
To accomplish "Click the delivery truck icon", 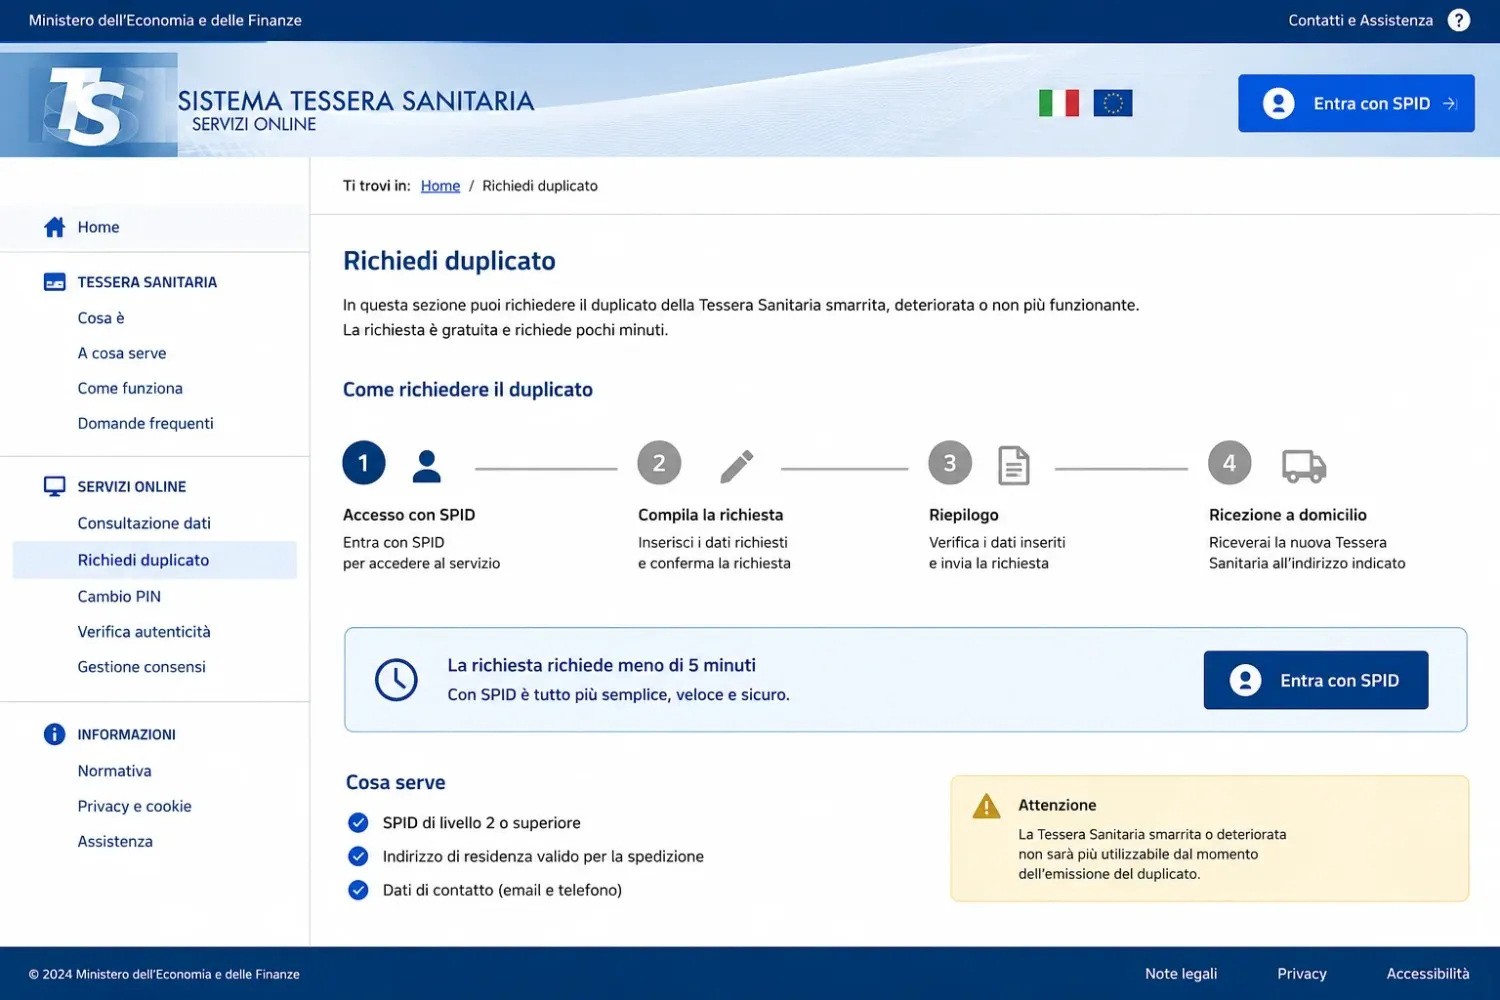I will [1304, 466].
